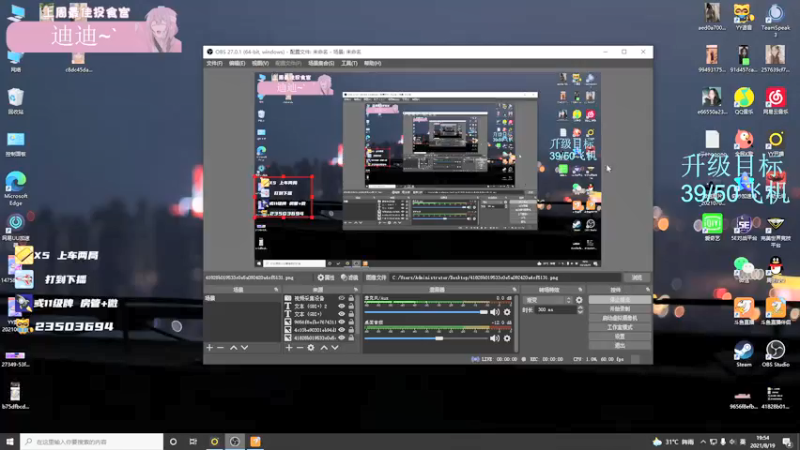Open 属性 in the source toolbar

tap(326, 278)
